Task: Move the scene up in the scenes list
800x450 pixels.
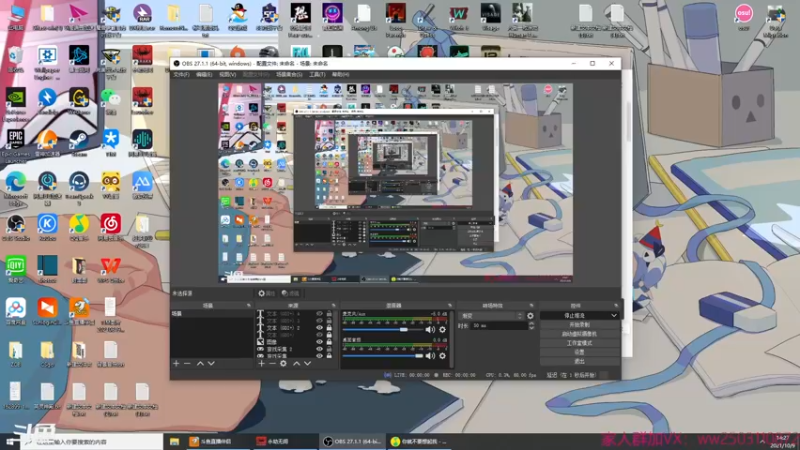Action: (200, 363)
